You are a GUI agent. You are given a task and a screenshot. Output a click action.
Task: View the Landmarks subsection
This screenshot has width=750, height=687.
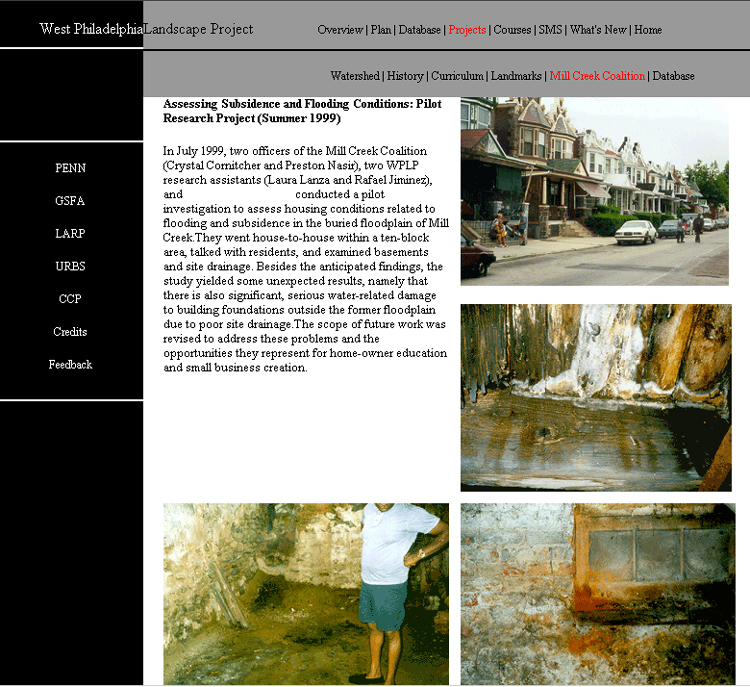coord(516,76)
